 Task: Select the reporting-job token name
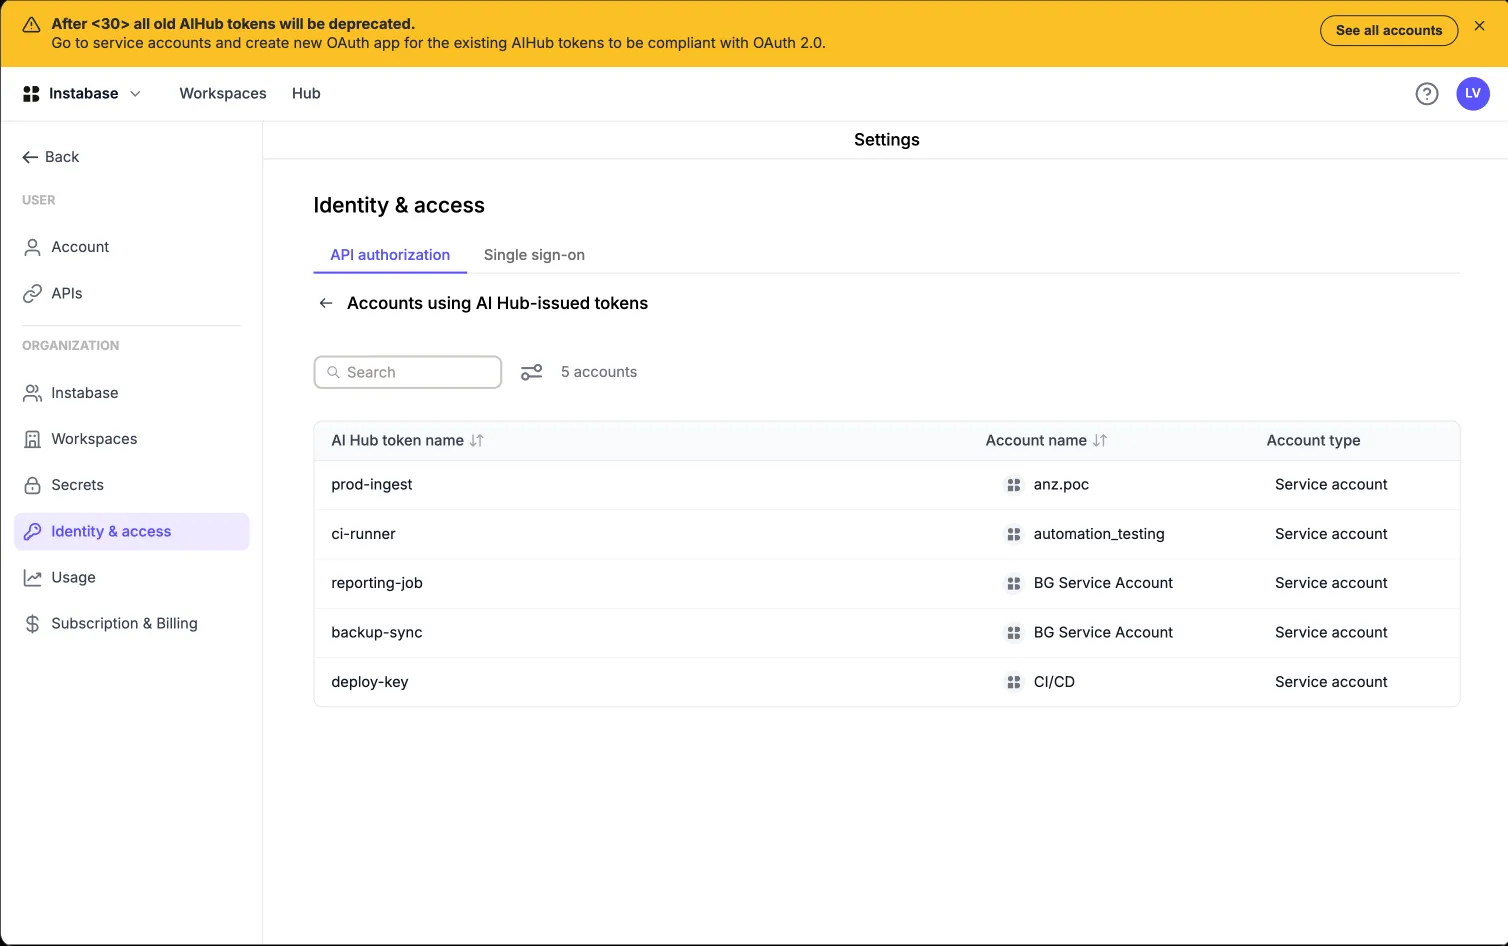click(x=377, y=583)
